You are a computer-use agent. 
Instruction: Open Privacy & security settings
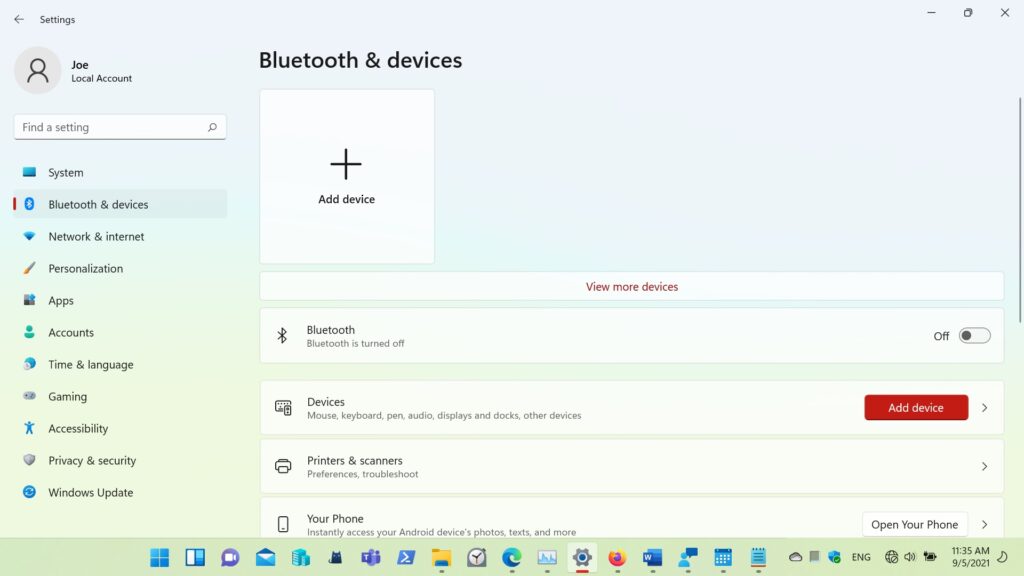[91, 461]
